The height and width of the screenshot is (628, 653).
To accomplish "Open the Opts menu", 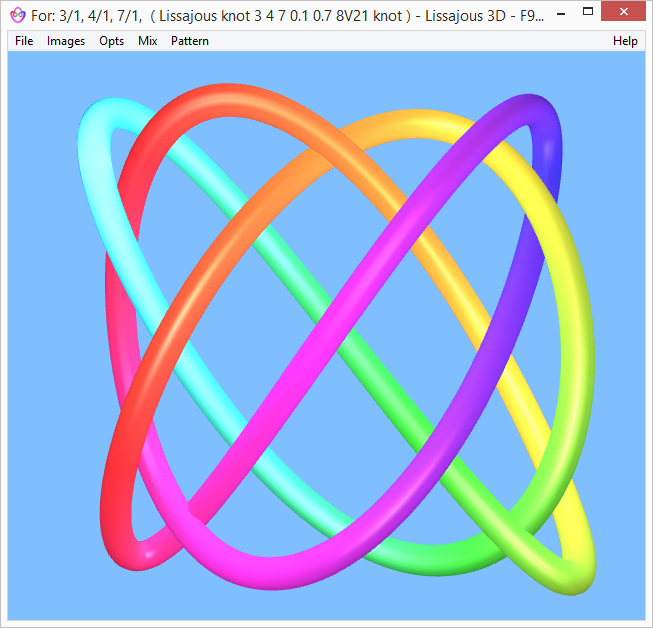I will [x=112, y=41].
